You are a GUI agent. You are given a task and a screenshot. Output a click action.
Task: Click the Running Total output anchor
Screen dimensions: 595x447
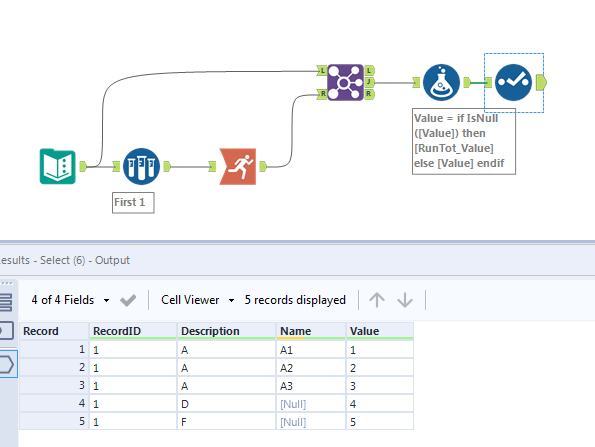pos(263,166)
